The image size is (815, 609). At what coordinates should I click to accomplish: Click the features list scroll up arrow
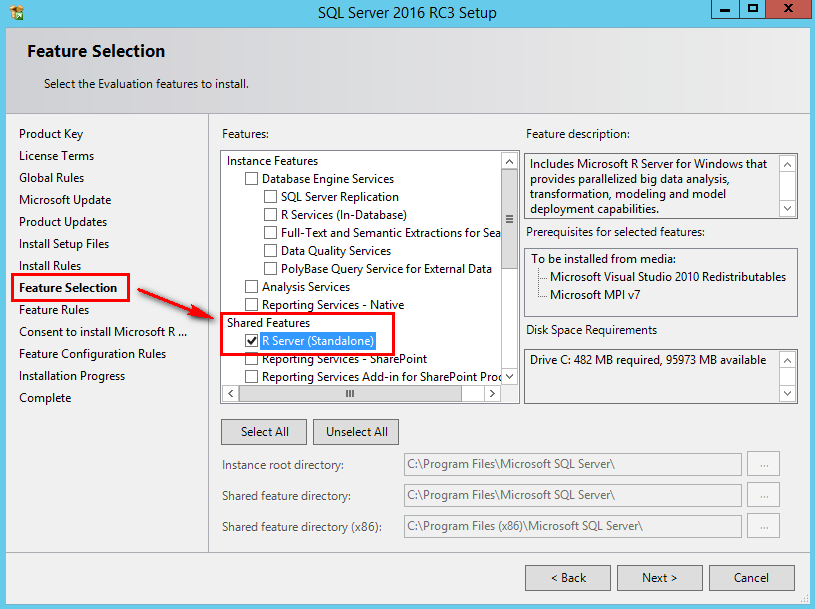tap(509, 162)
